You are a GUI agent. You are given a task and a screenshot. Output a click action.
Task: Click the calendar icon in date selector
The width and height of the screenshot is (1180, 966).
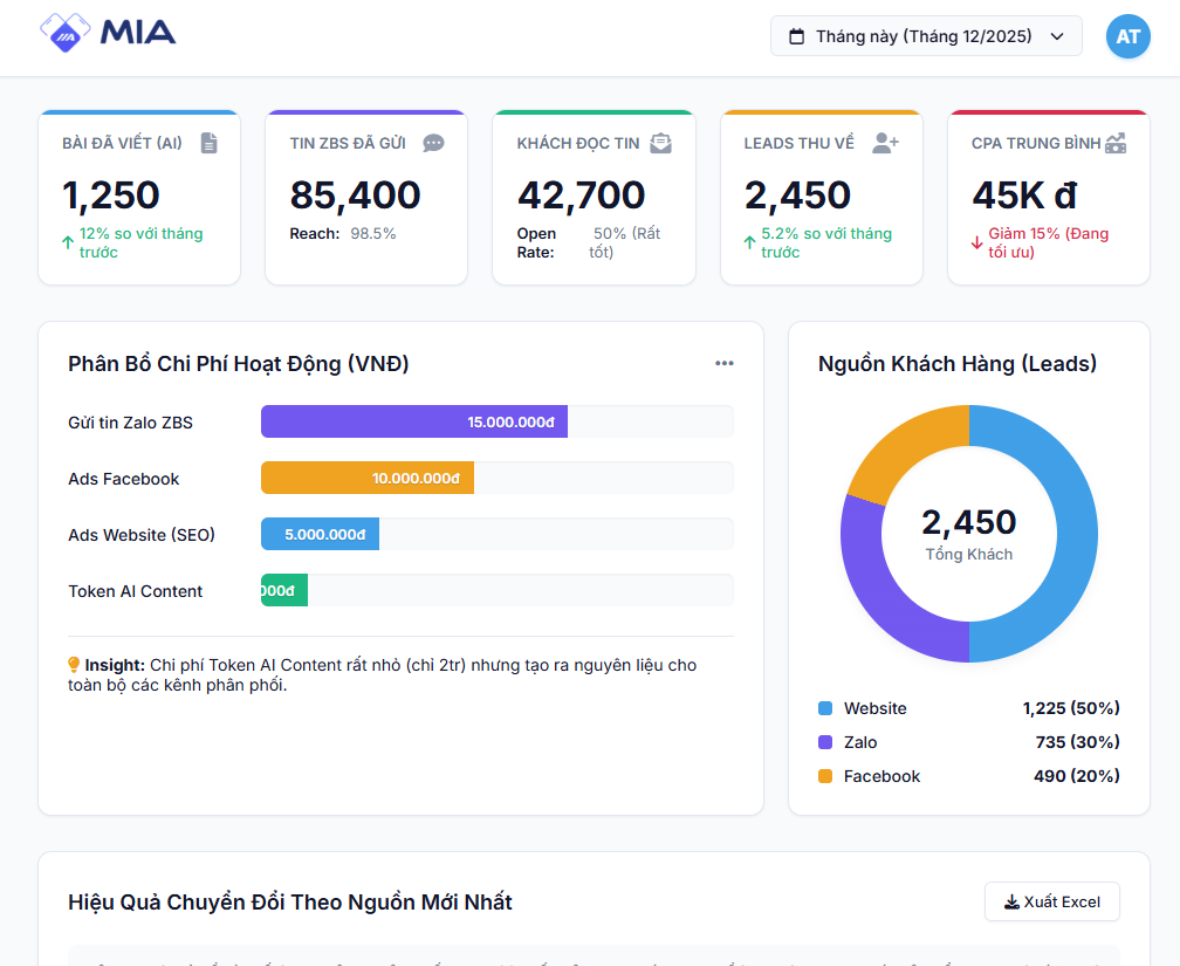pos(796,36)
